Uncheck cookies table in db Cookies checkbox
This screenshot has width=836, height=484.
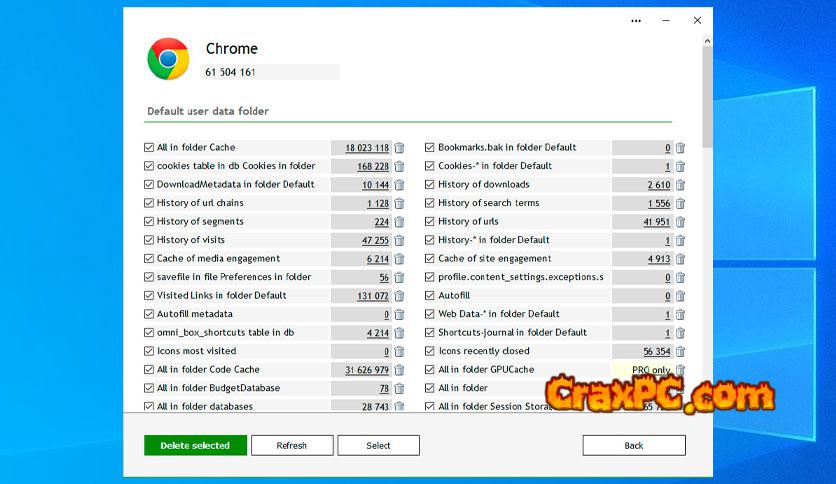(x=149, y=166)
